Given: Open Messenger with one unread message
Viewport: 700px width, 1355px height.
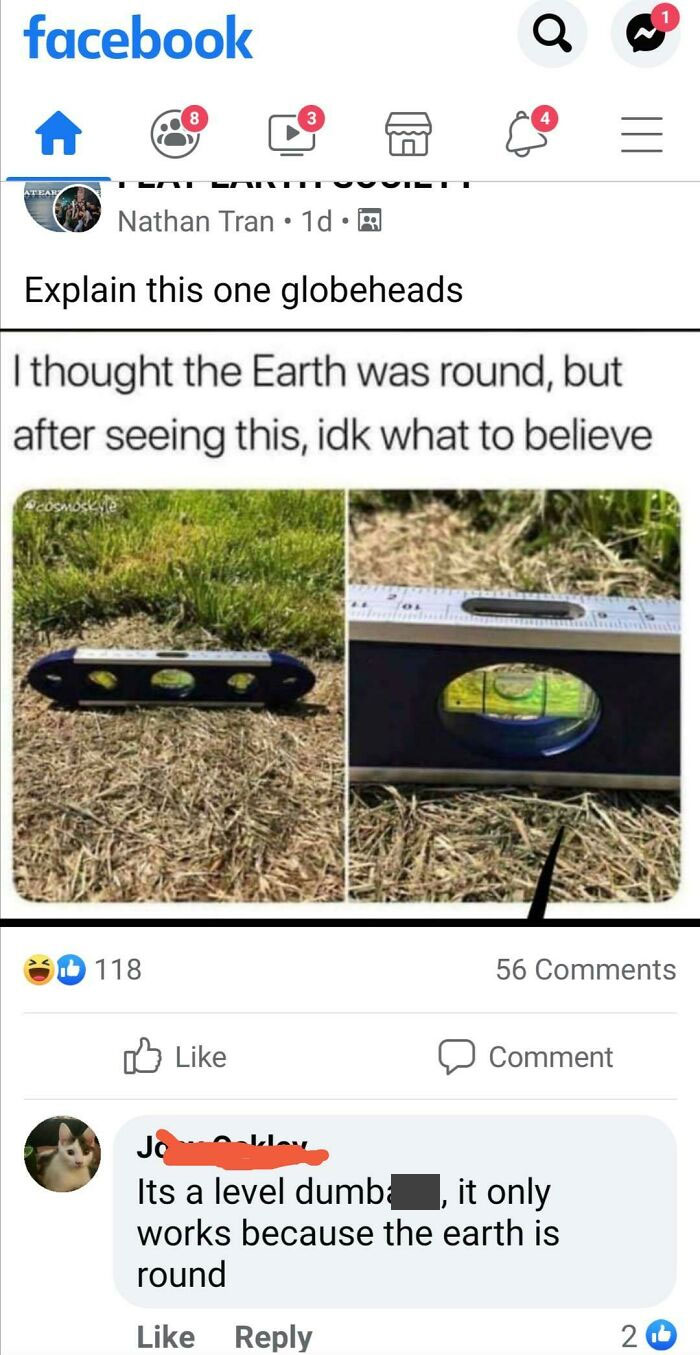Looking at the screenshot, I should (645, 35).
